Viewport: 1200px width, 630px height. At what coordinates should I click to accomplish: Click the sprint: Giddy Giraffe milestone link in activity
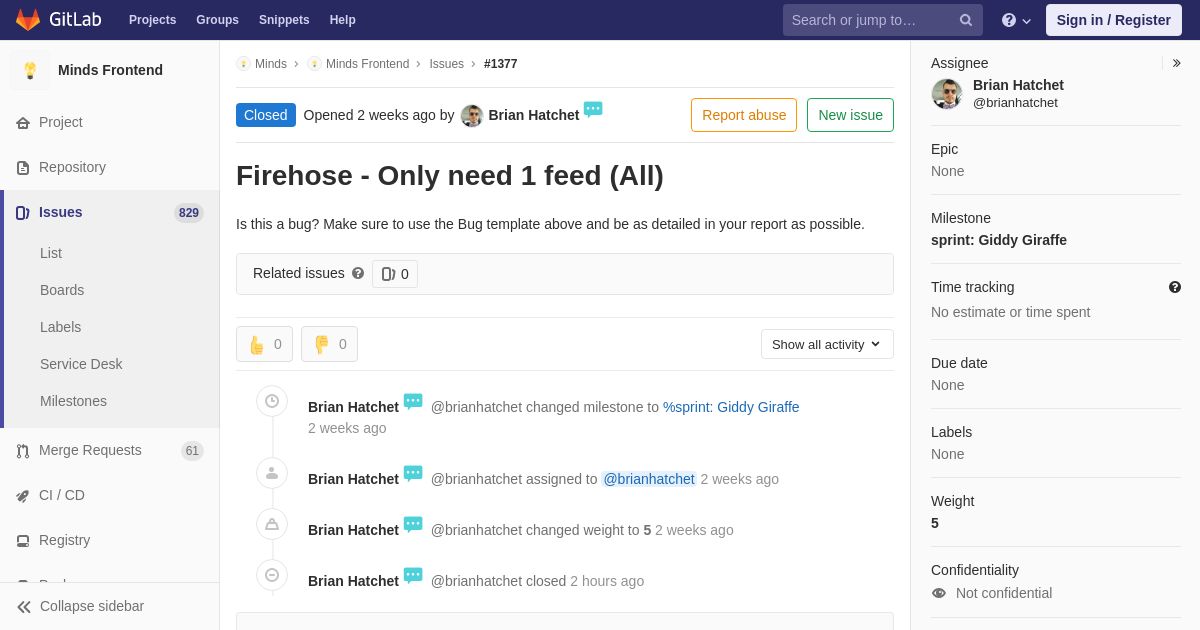point(731,407)
